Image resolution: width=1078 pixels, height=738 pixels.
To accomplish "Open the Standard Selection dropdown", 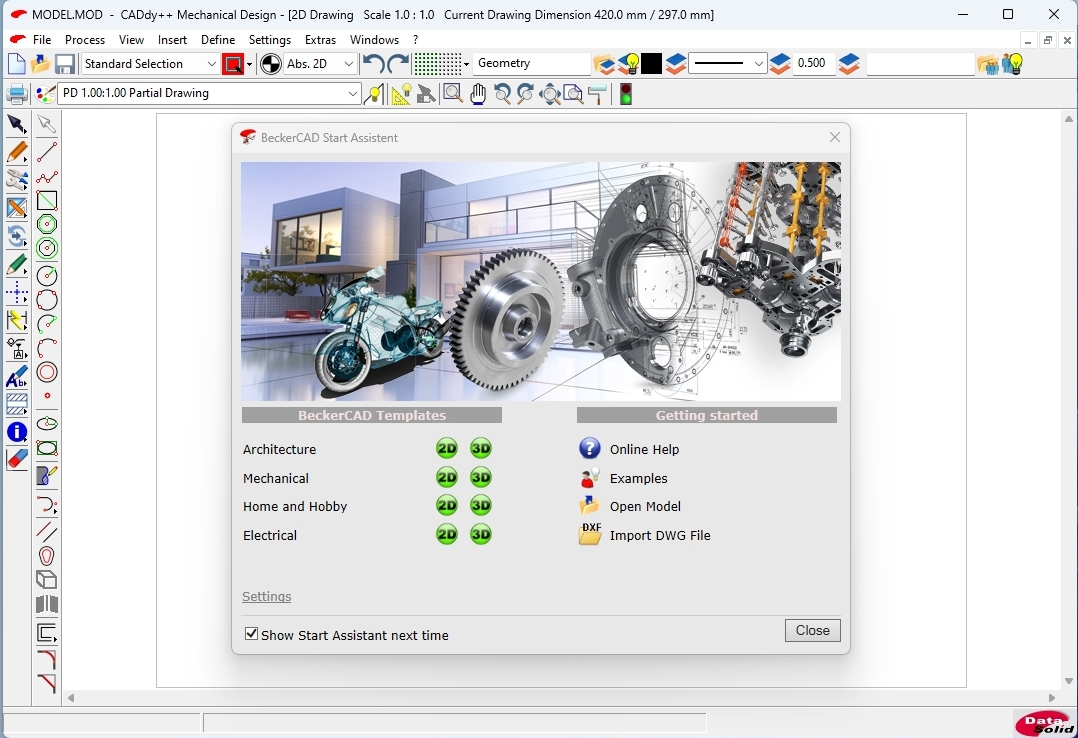I will pos(150,64).
